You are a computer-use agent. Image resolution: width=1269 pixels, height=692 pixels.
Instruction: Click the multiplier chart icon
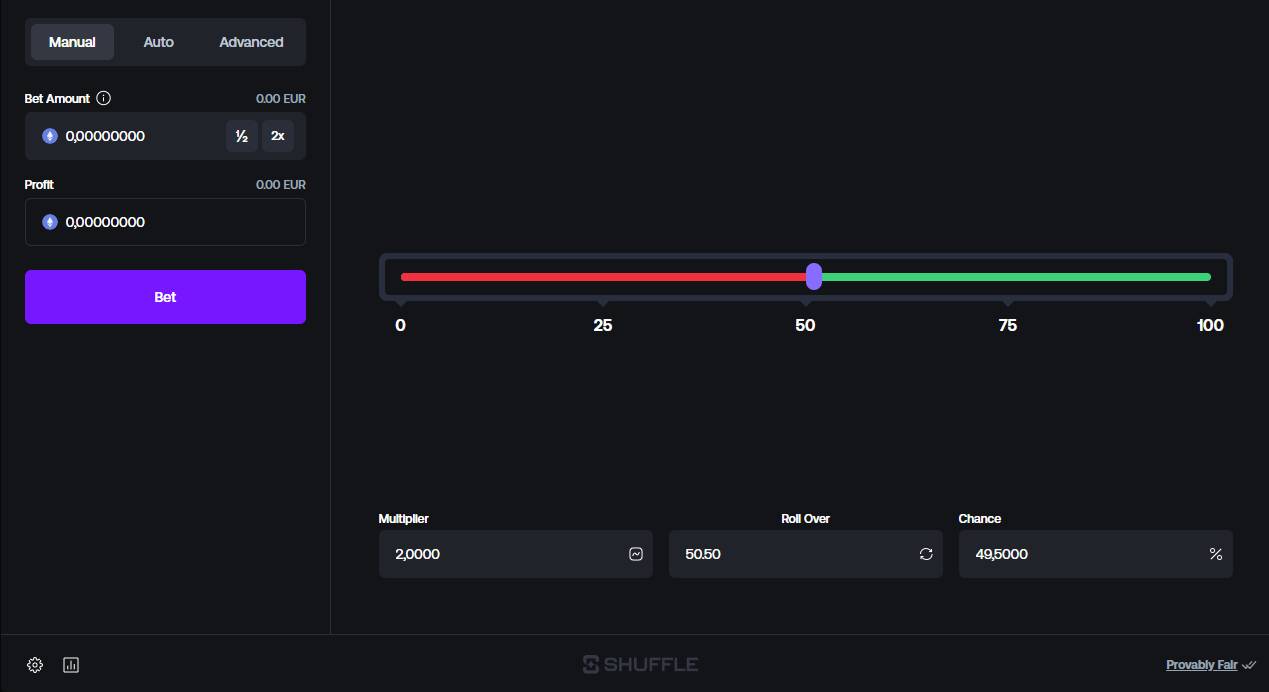(x=636, y=554)
